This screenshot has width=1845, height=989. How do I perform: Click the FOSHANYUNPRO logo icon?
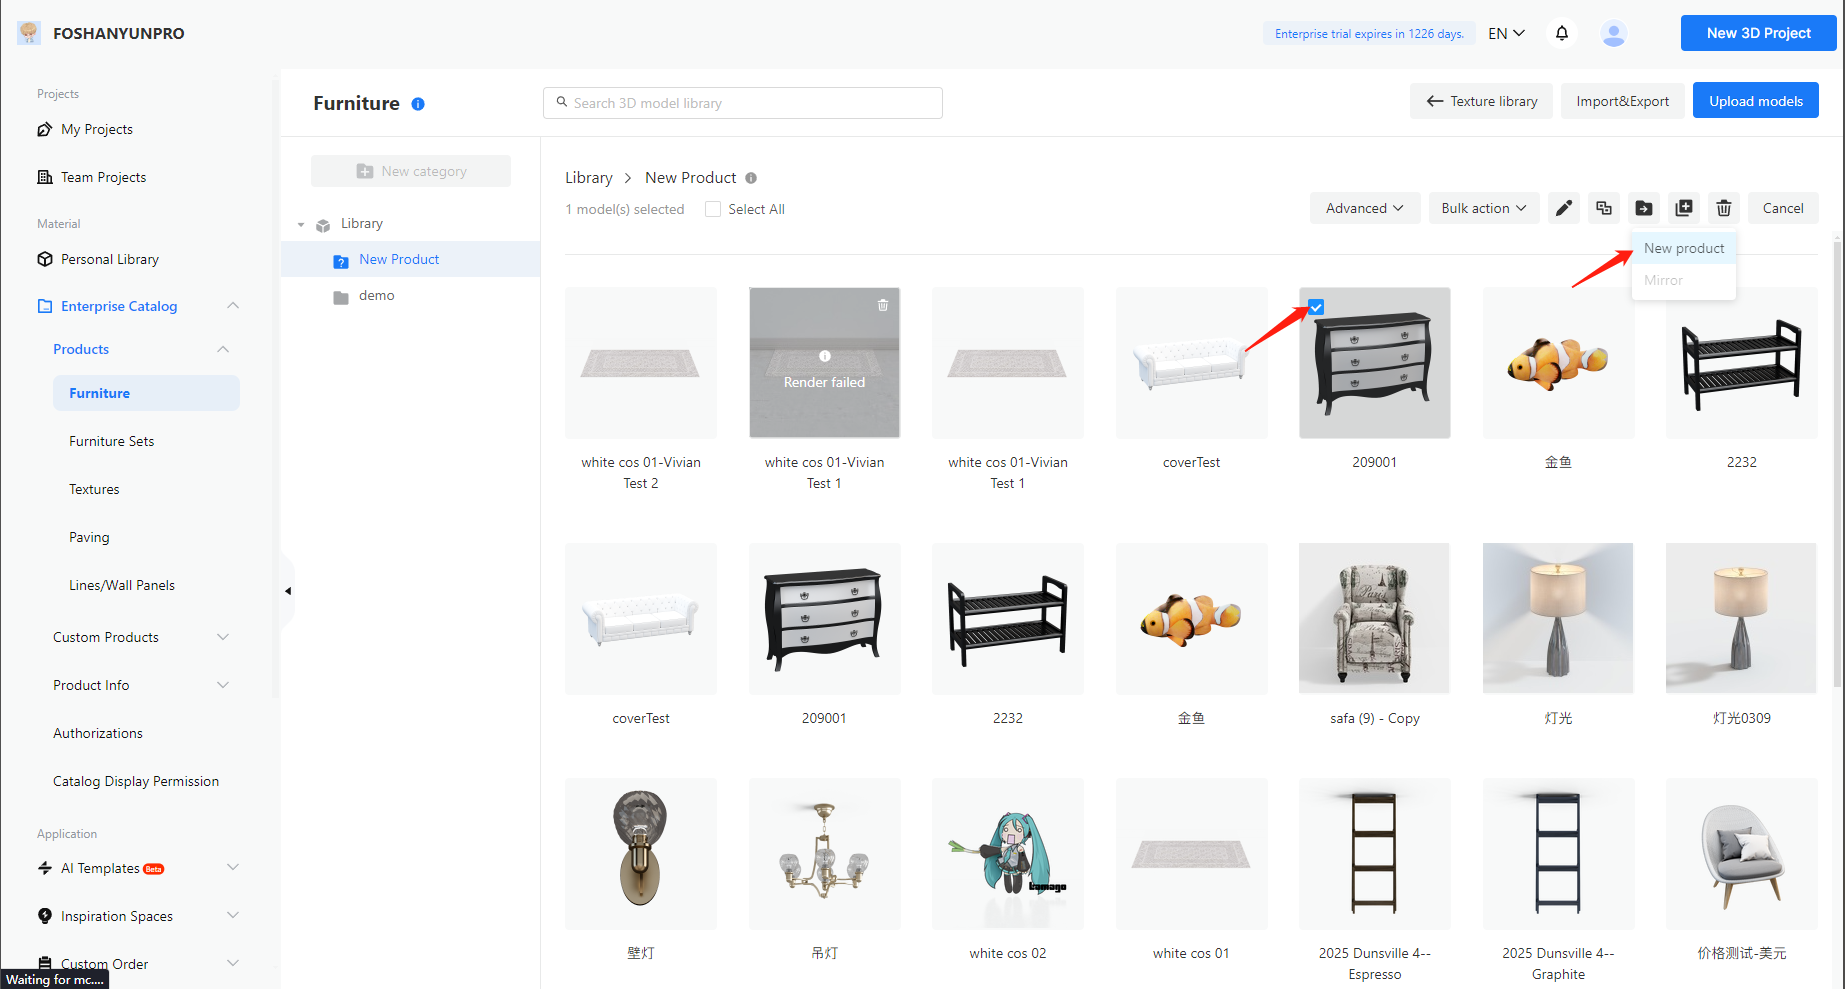[29, 33]
